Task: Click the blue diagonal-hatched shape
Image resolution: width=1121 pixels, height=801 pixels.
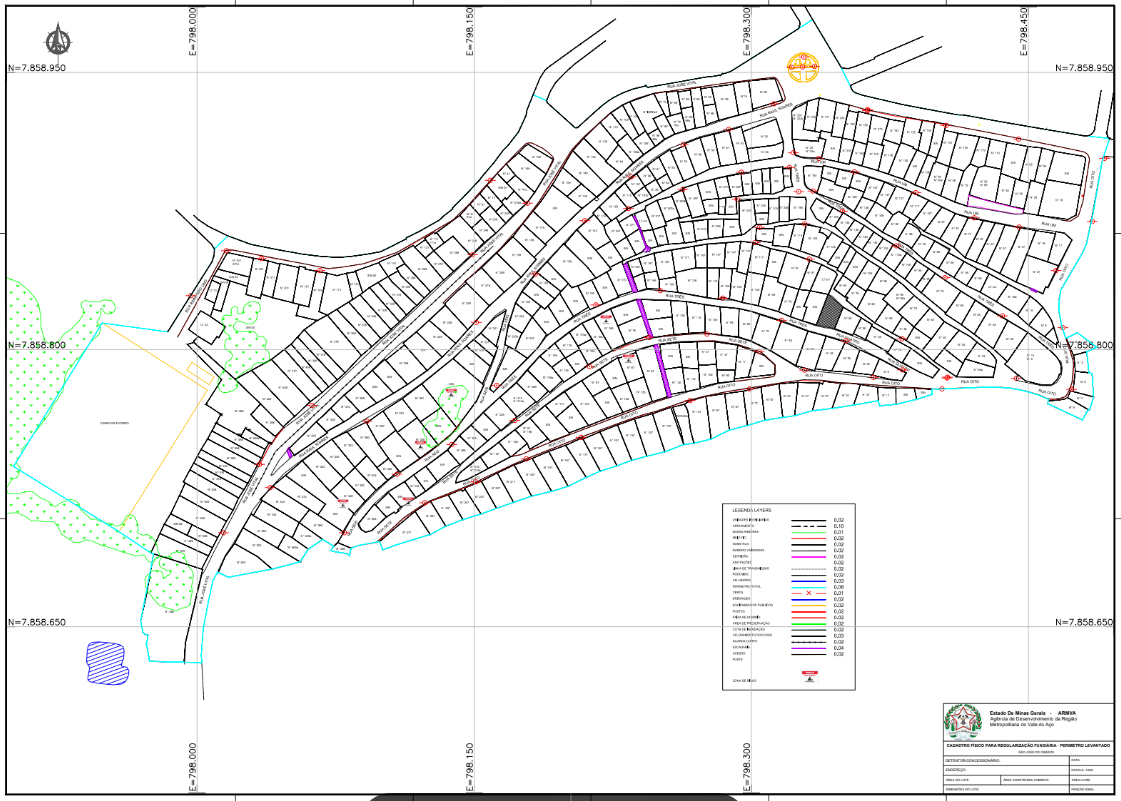Action: pyautogui.click(x=106, y=662)
